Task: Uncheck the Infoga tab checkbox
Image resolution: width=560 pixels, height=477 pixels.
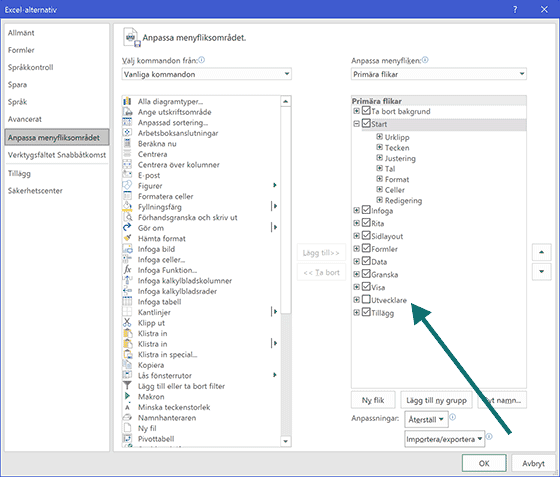Action: [x=366, y=210]
